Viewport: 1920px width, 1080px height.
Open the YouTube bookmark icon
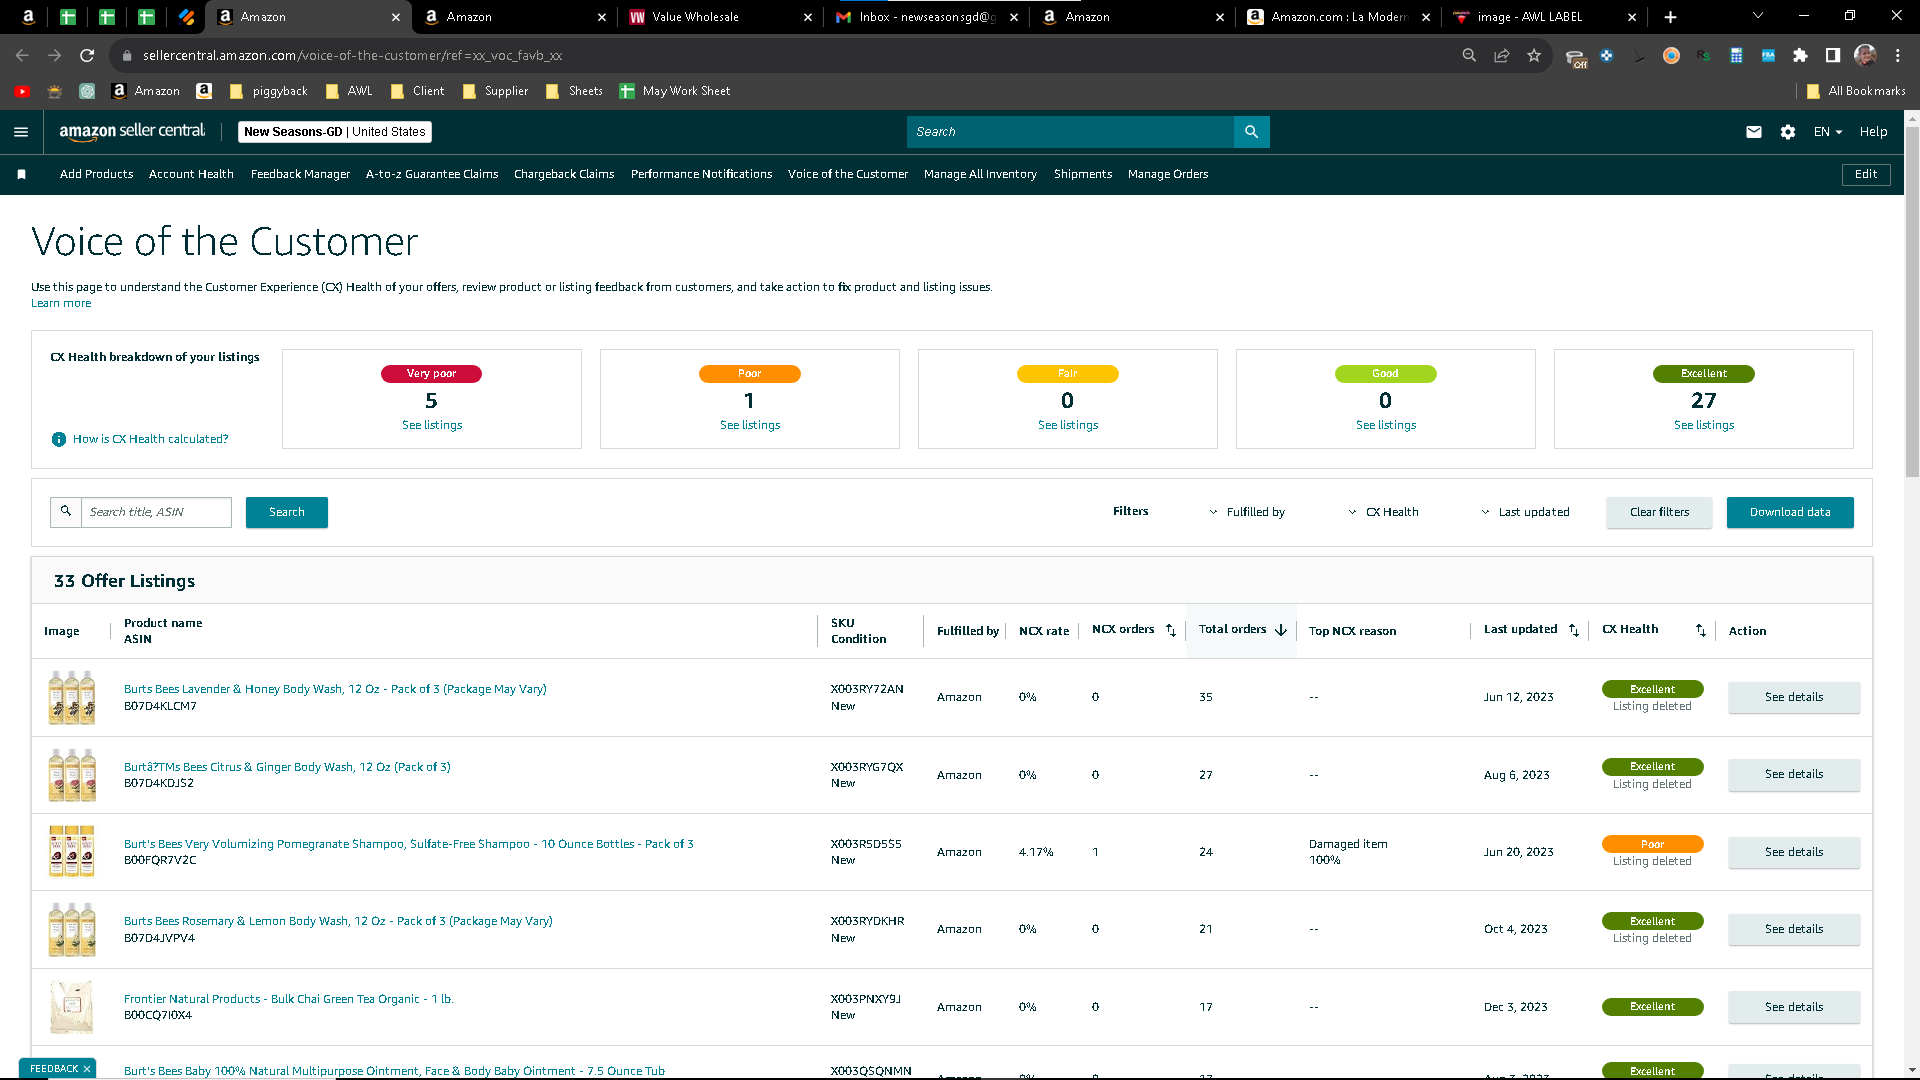click(x=22, y=91)
